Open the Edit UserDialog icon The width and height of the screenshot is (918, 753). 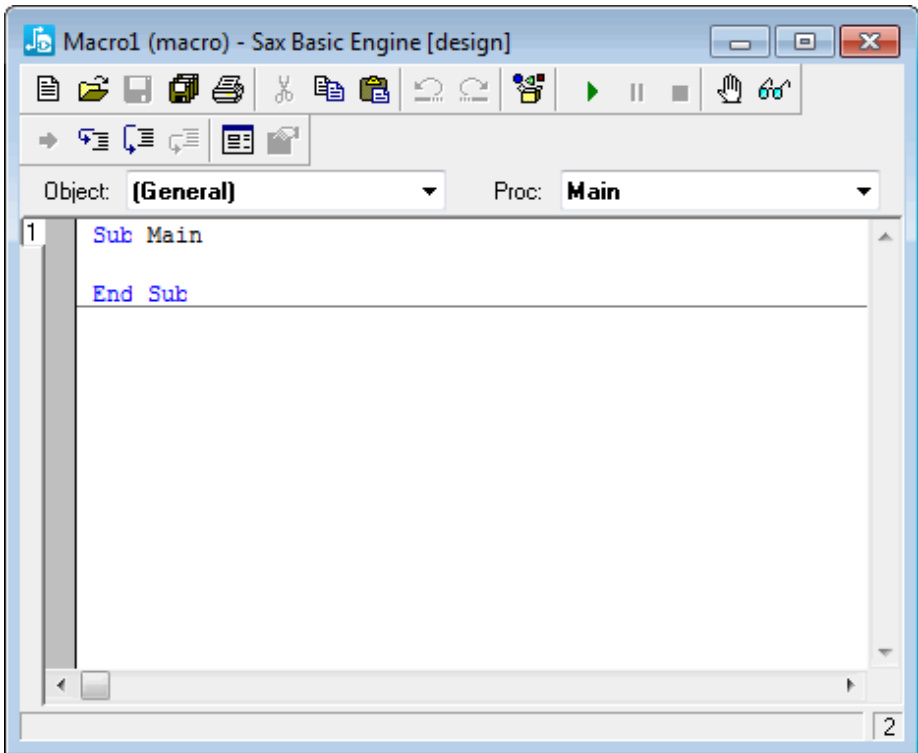(238, 141)
